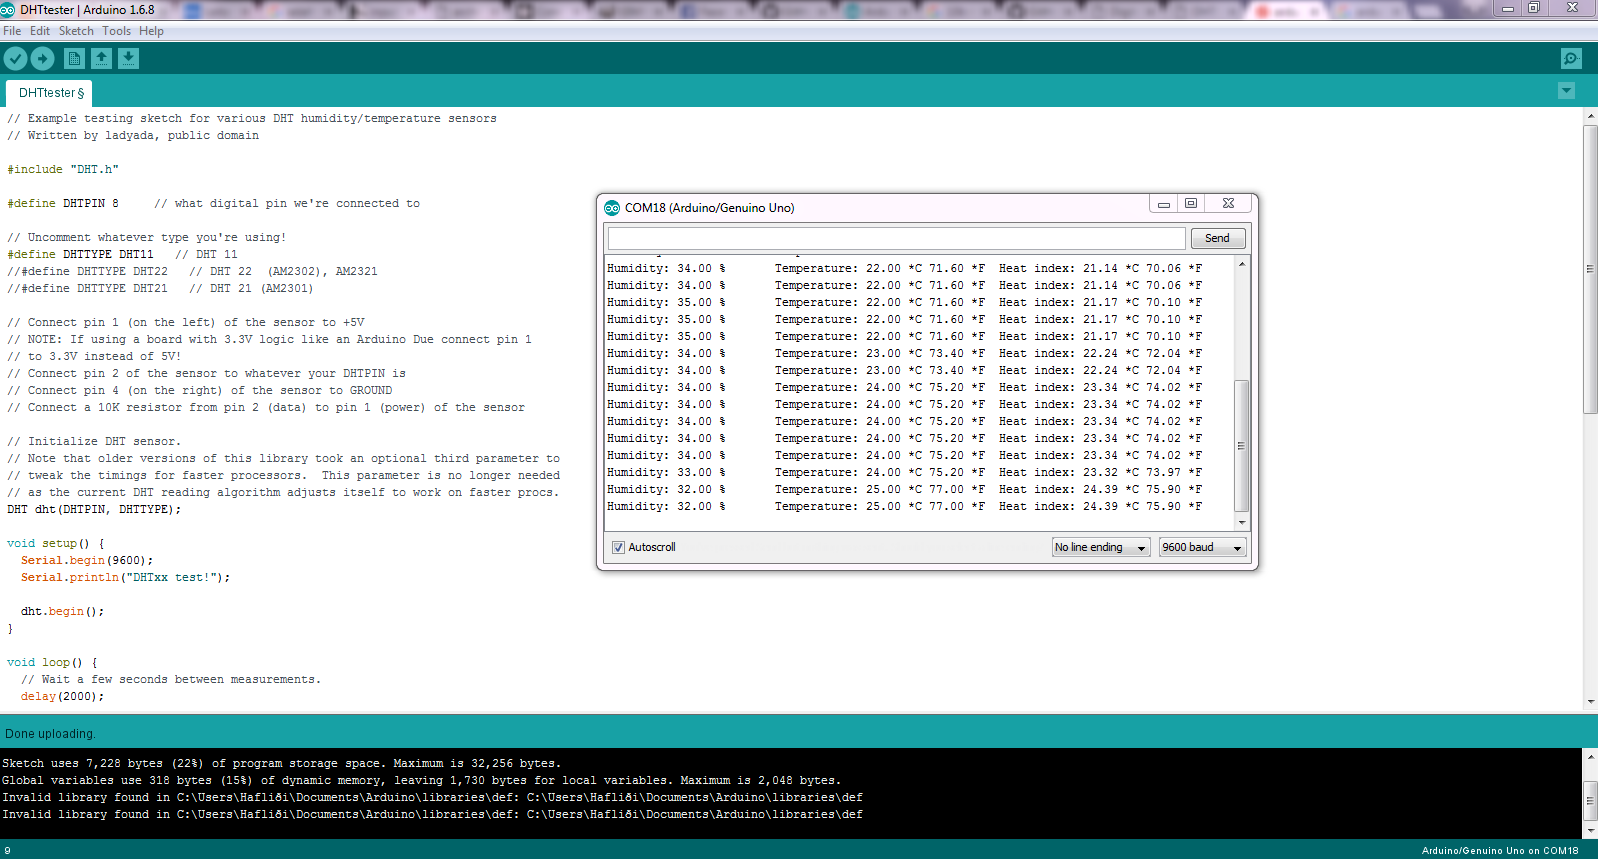Click the 'Done uploading.' status message

[x=50, y=734]
